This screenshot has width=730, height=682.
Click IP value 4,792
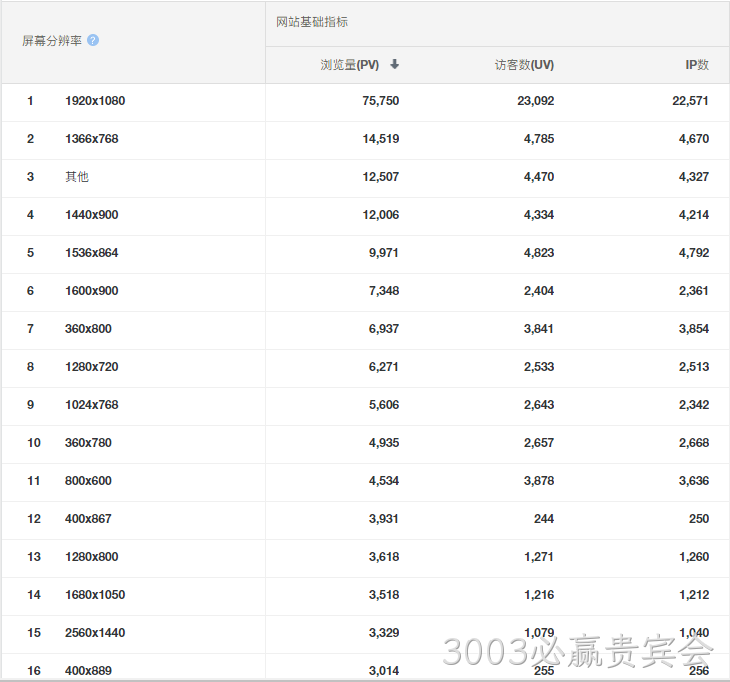[694, 253]
